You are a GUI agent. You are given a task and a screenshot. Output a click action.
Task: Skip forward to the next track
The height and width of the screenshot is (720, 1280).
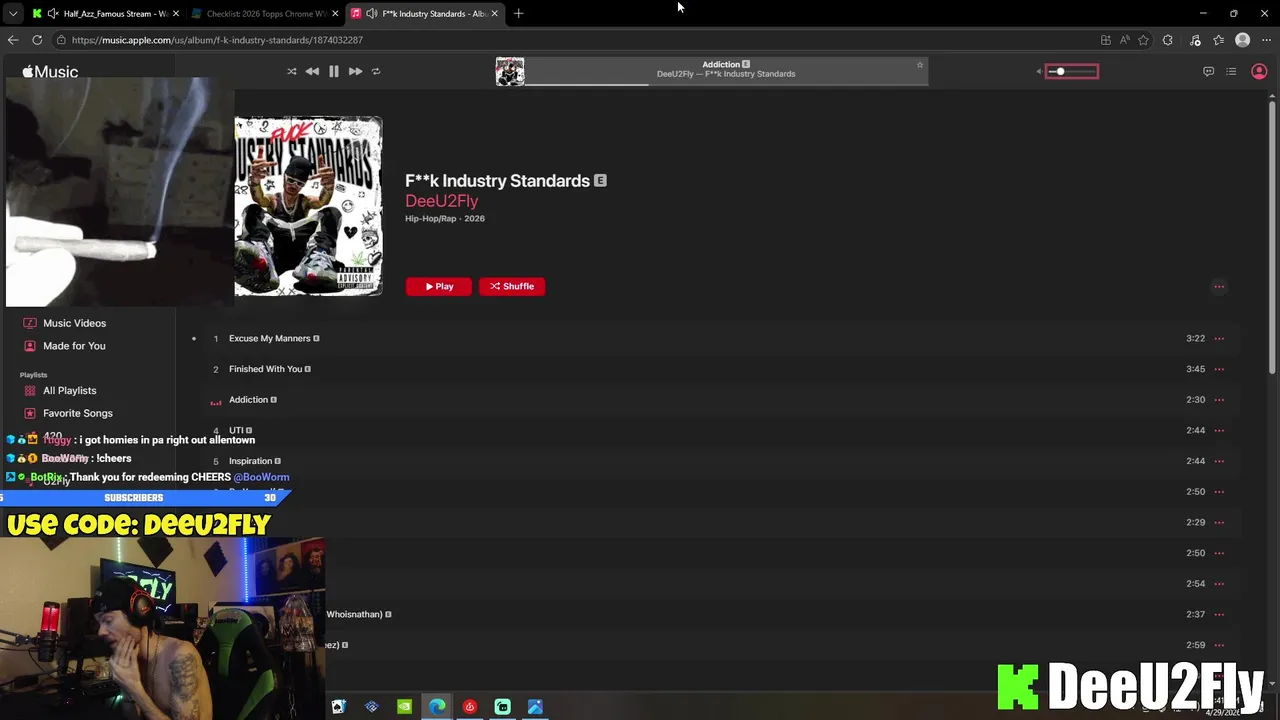[x=355, y=71]
